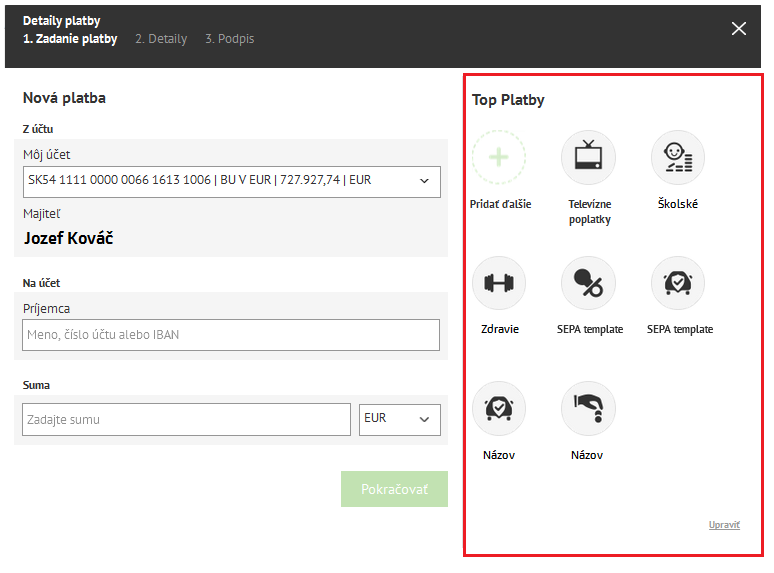This screenshot has width=774, height=573.
Task: Close the Detaily platby dialog
Action: coord(739,28)
